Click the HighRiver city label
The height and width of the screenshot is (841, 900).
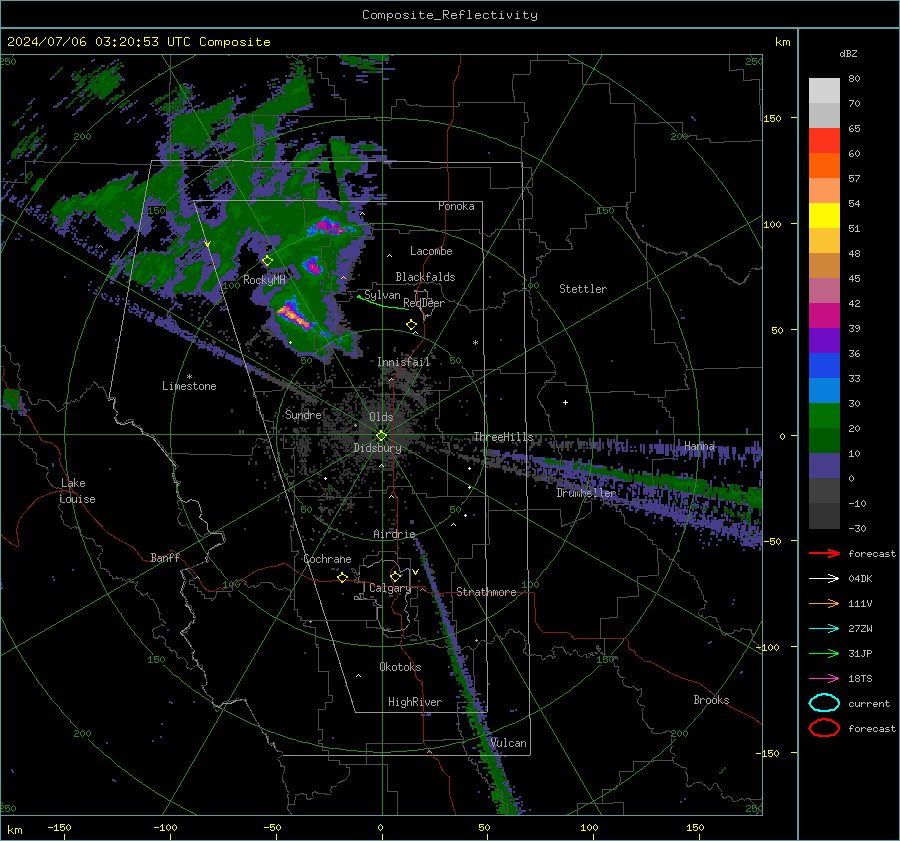tap(415, 702)
